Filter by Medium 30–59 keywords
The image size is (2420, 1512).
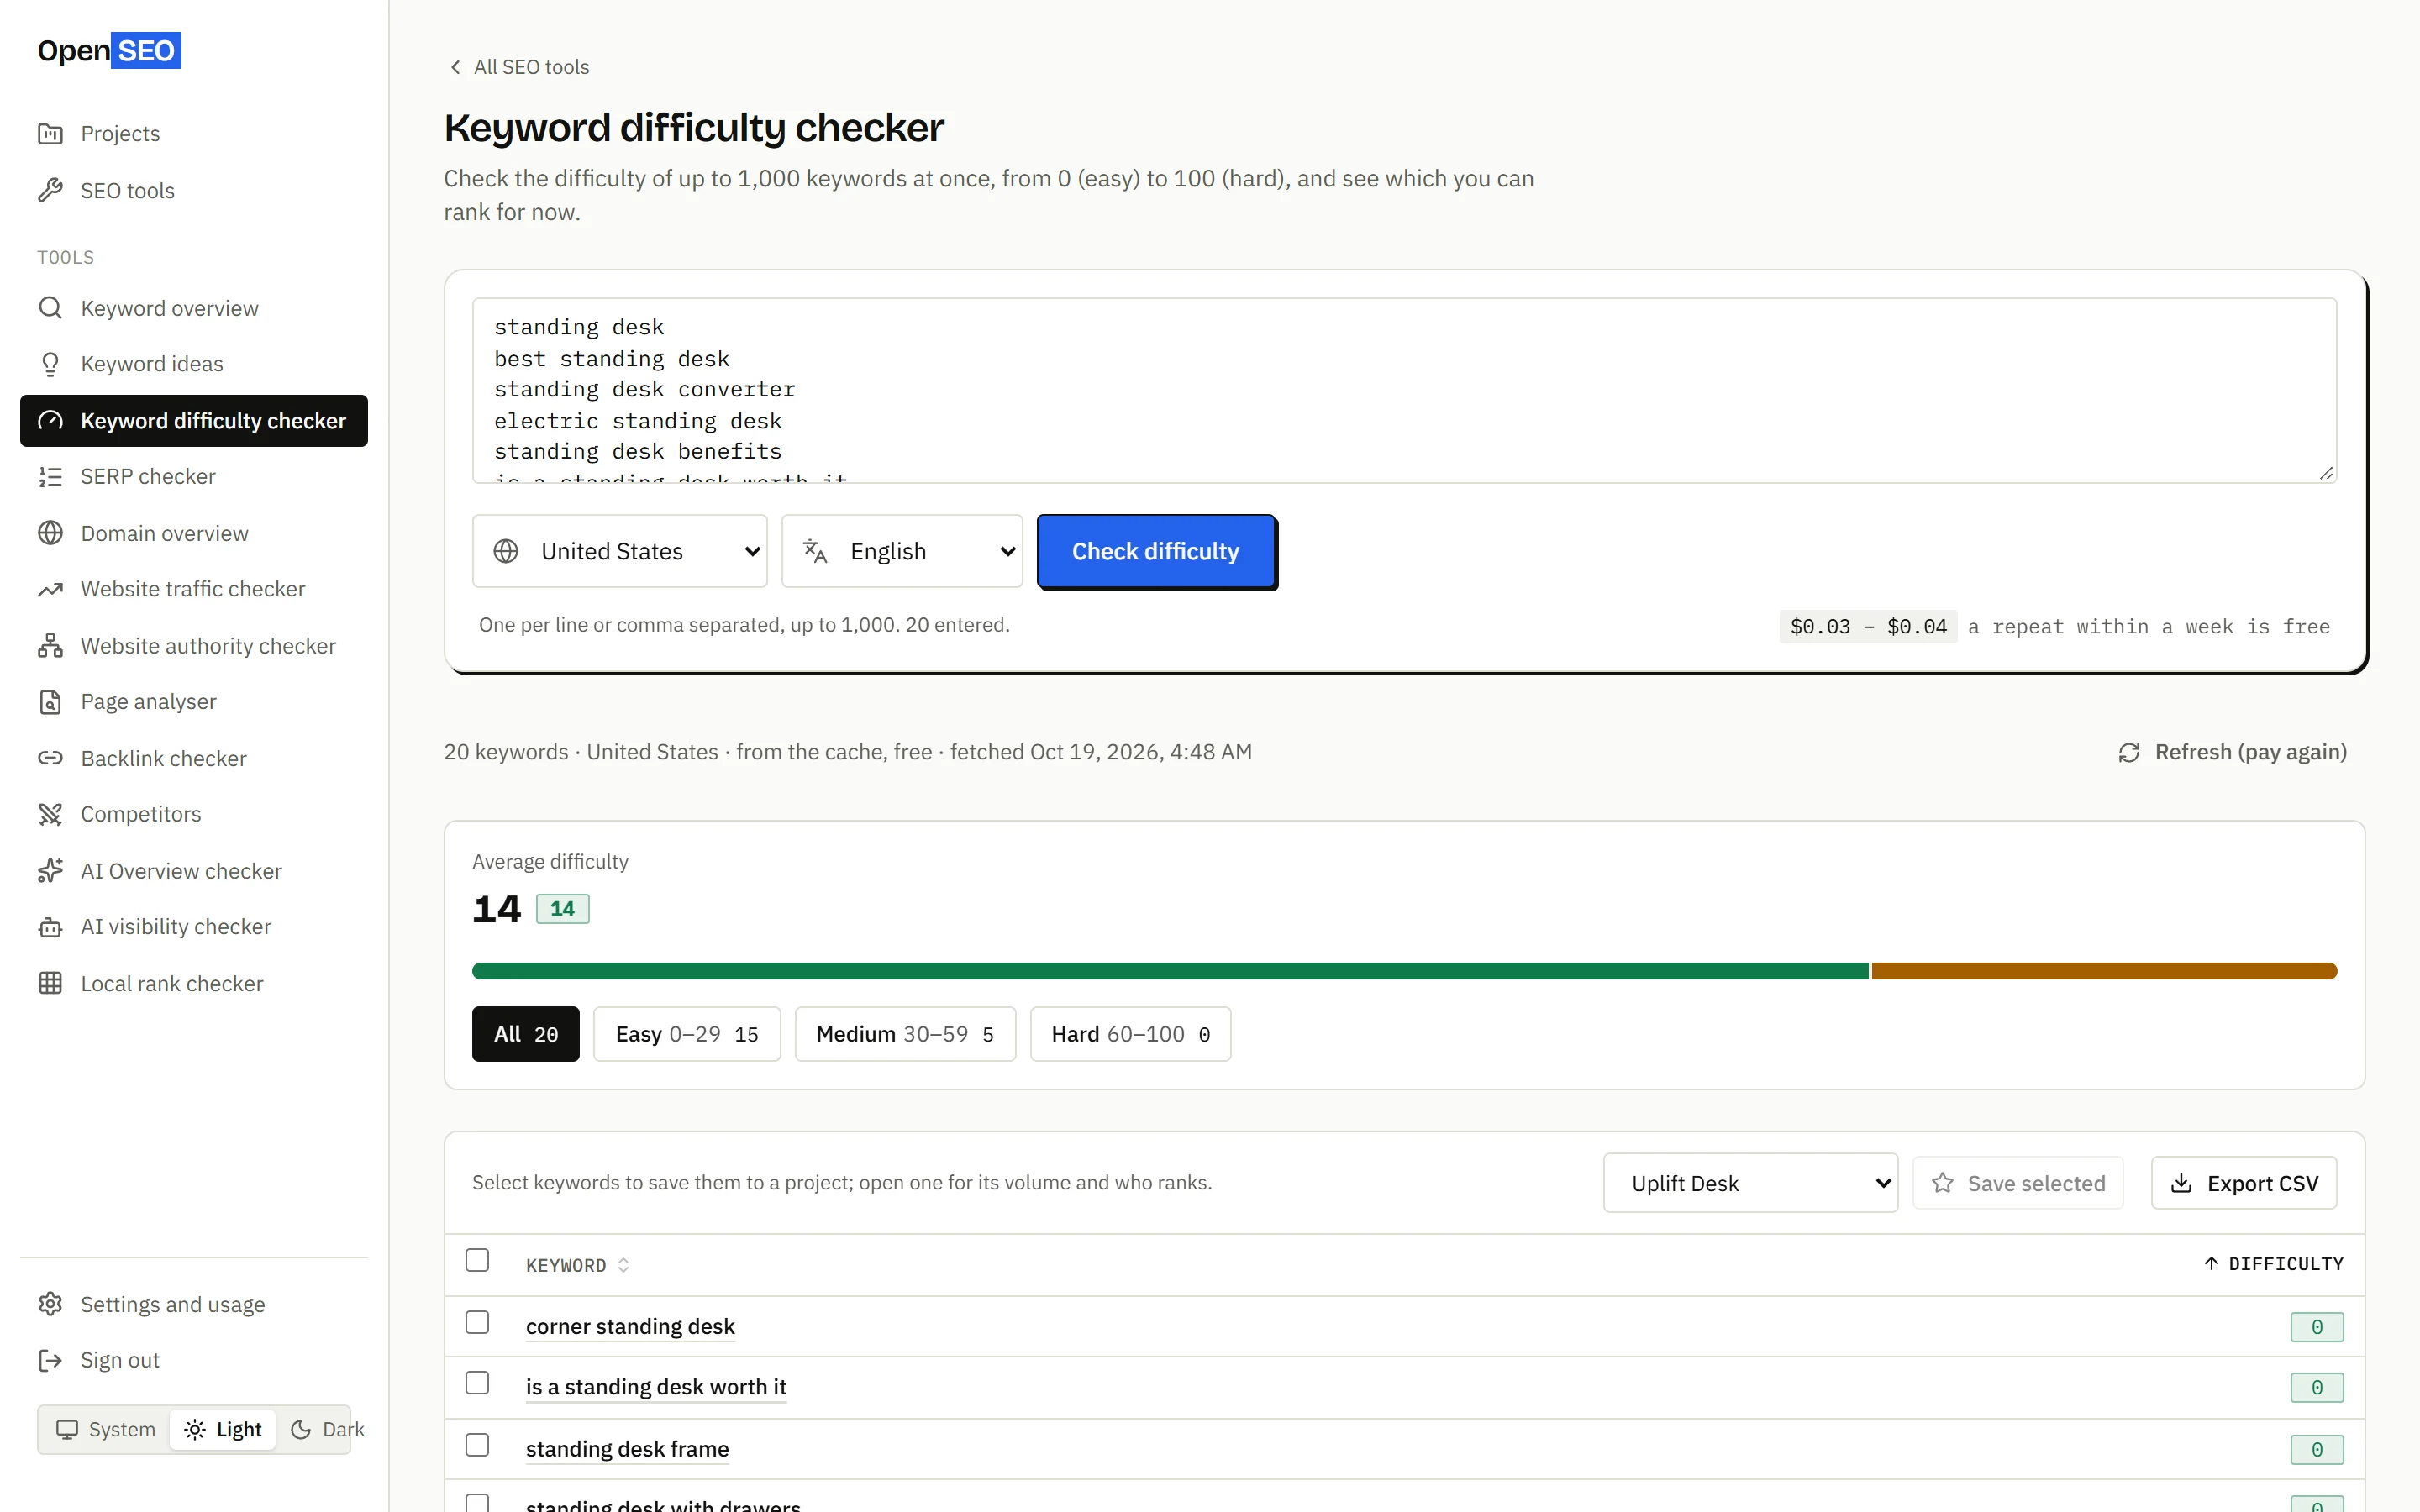tap(905, 1034)
